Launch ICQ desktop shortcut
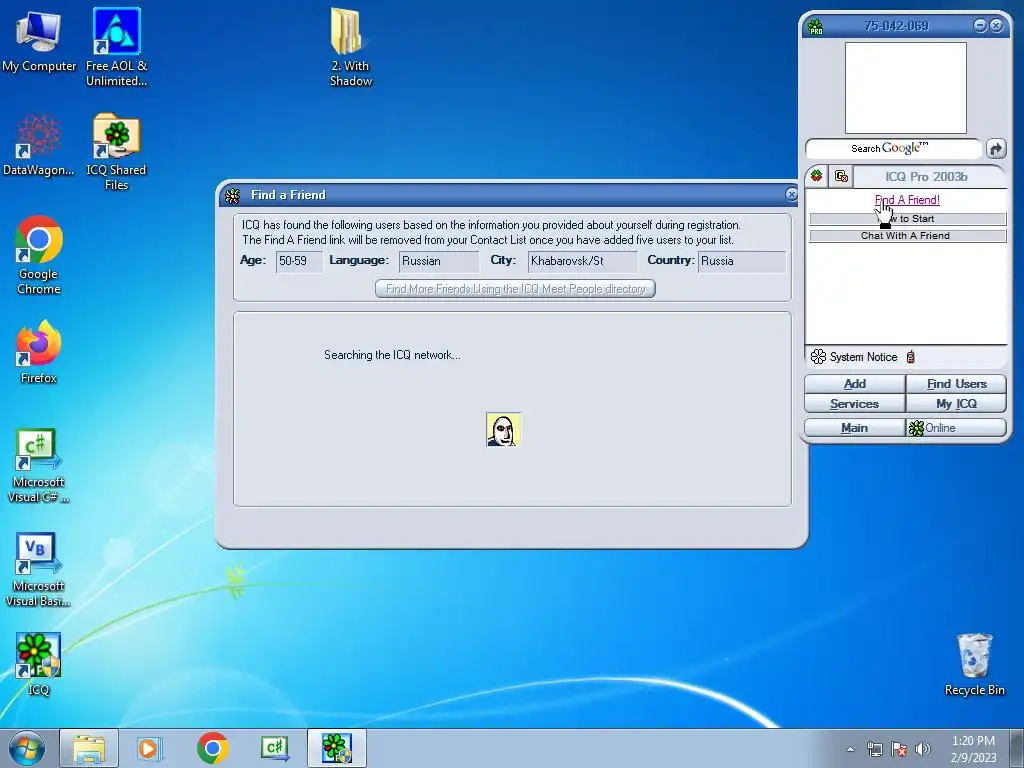1024x768 pixels. point(39,664)
